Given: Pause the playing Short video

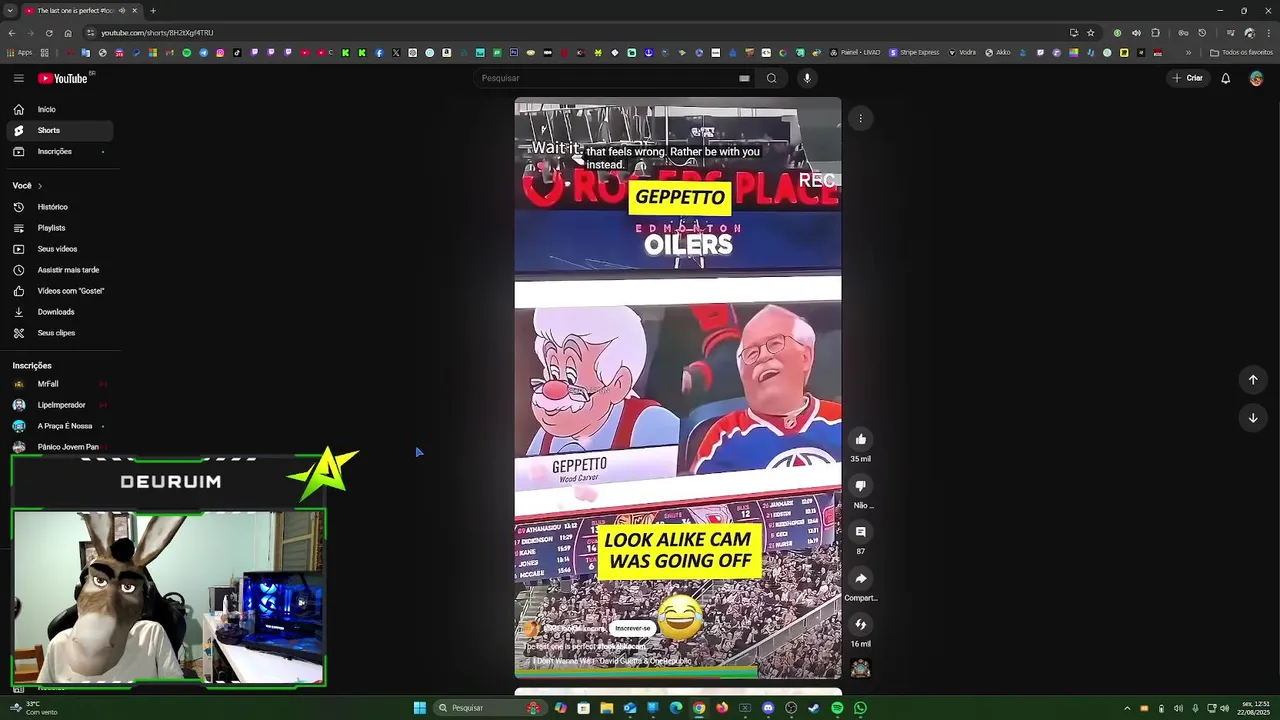Looking at the screenshot, I should tap(678, 390).
